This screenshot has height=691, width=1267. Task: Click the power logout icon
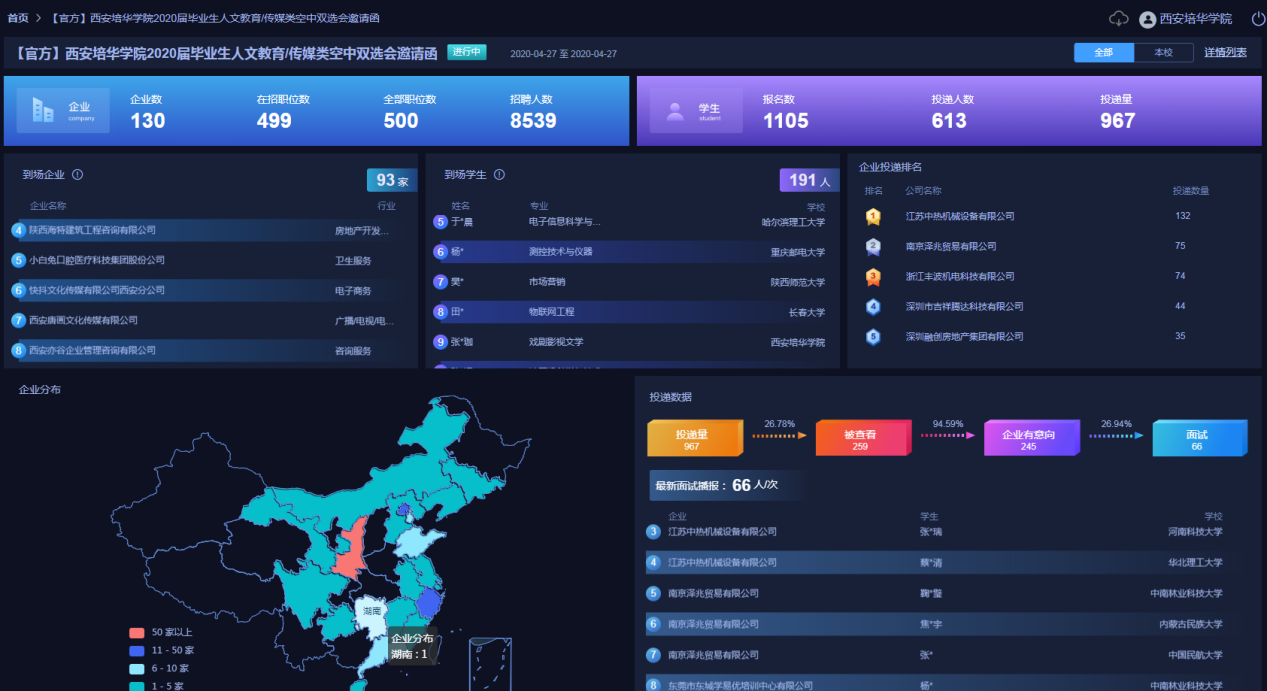[x=1257, y=19]
